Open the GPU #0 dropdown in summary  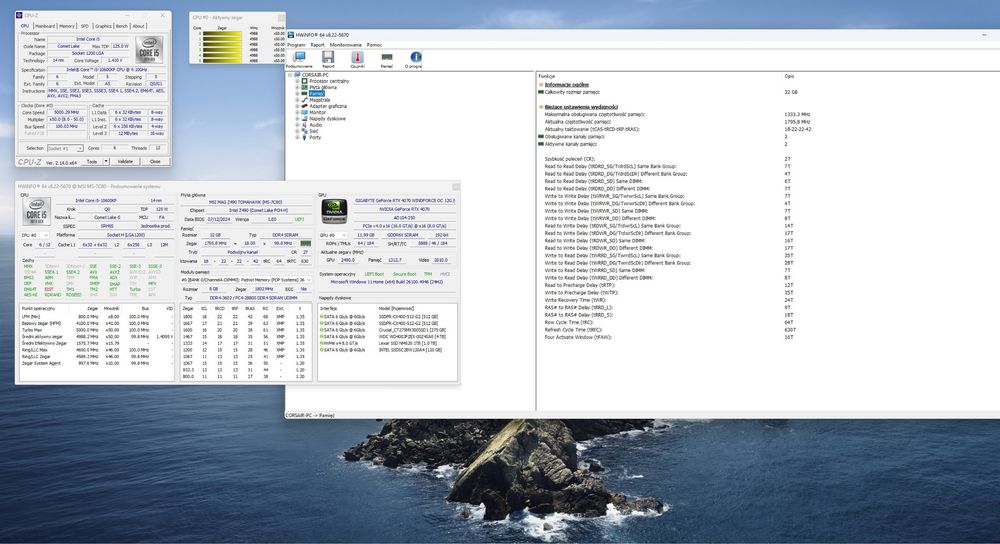point(334,235)
